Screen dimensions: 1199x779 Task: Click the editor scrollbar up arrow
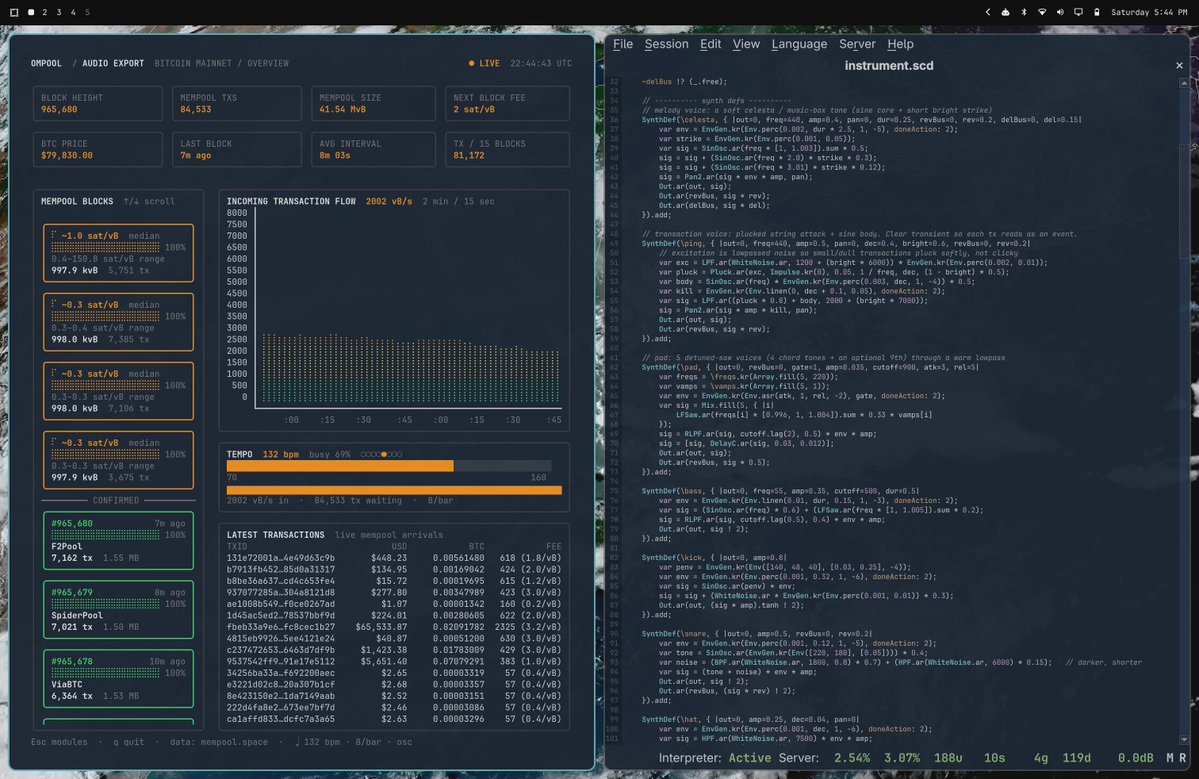pos(1184,83)
